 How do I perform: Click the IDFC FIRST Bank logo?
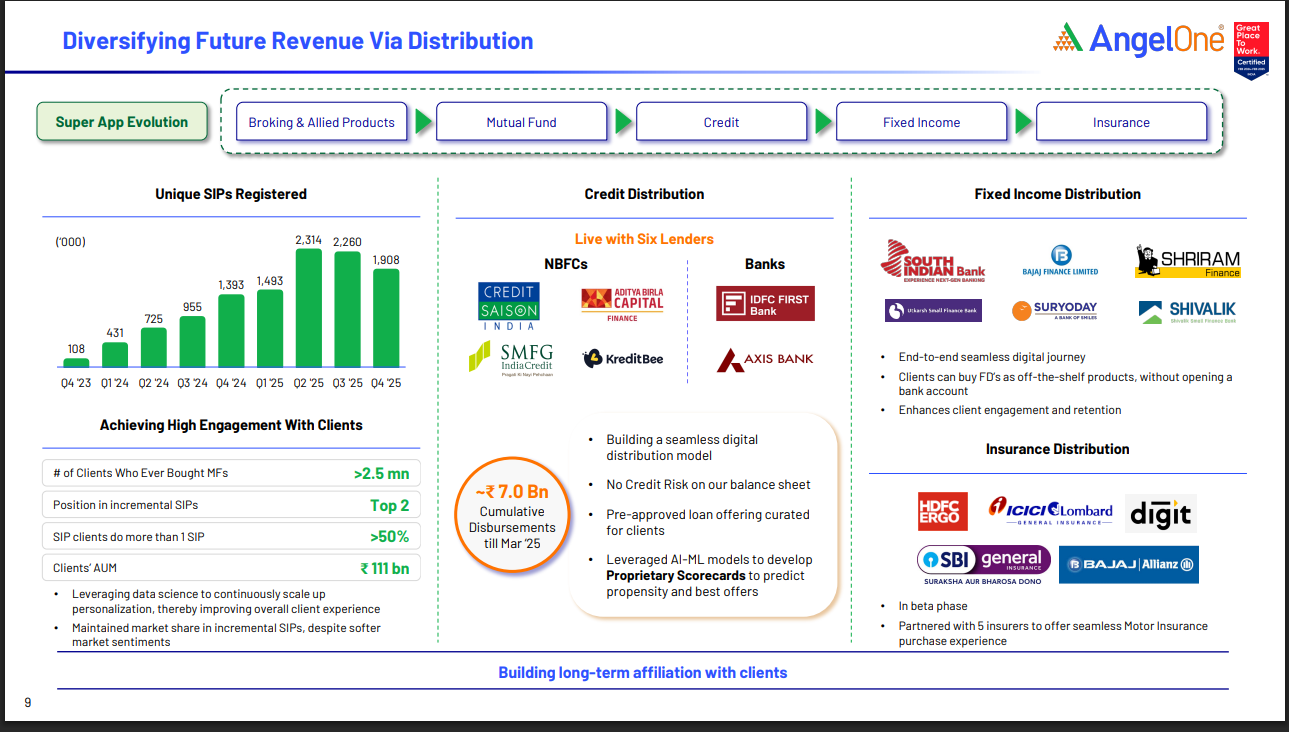(765, 303)
